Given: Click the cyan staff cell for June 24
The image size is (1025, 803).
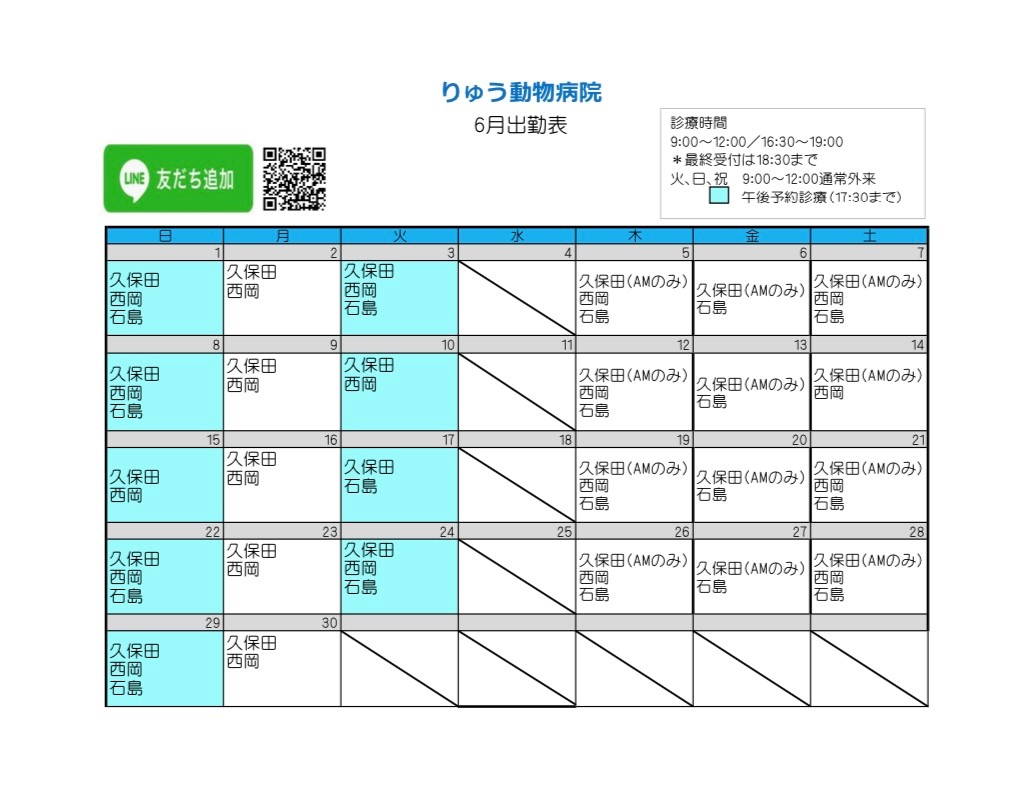Looking at the screenshot, I should (x=399, y=576).
